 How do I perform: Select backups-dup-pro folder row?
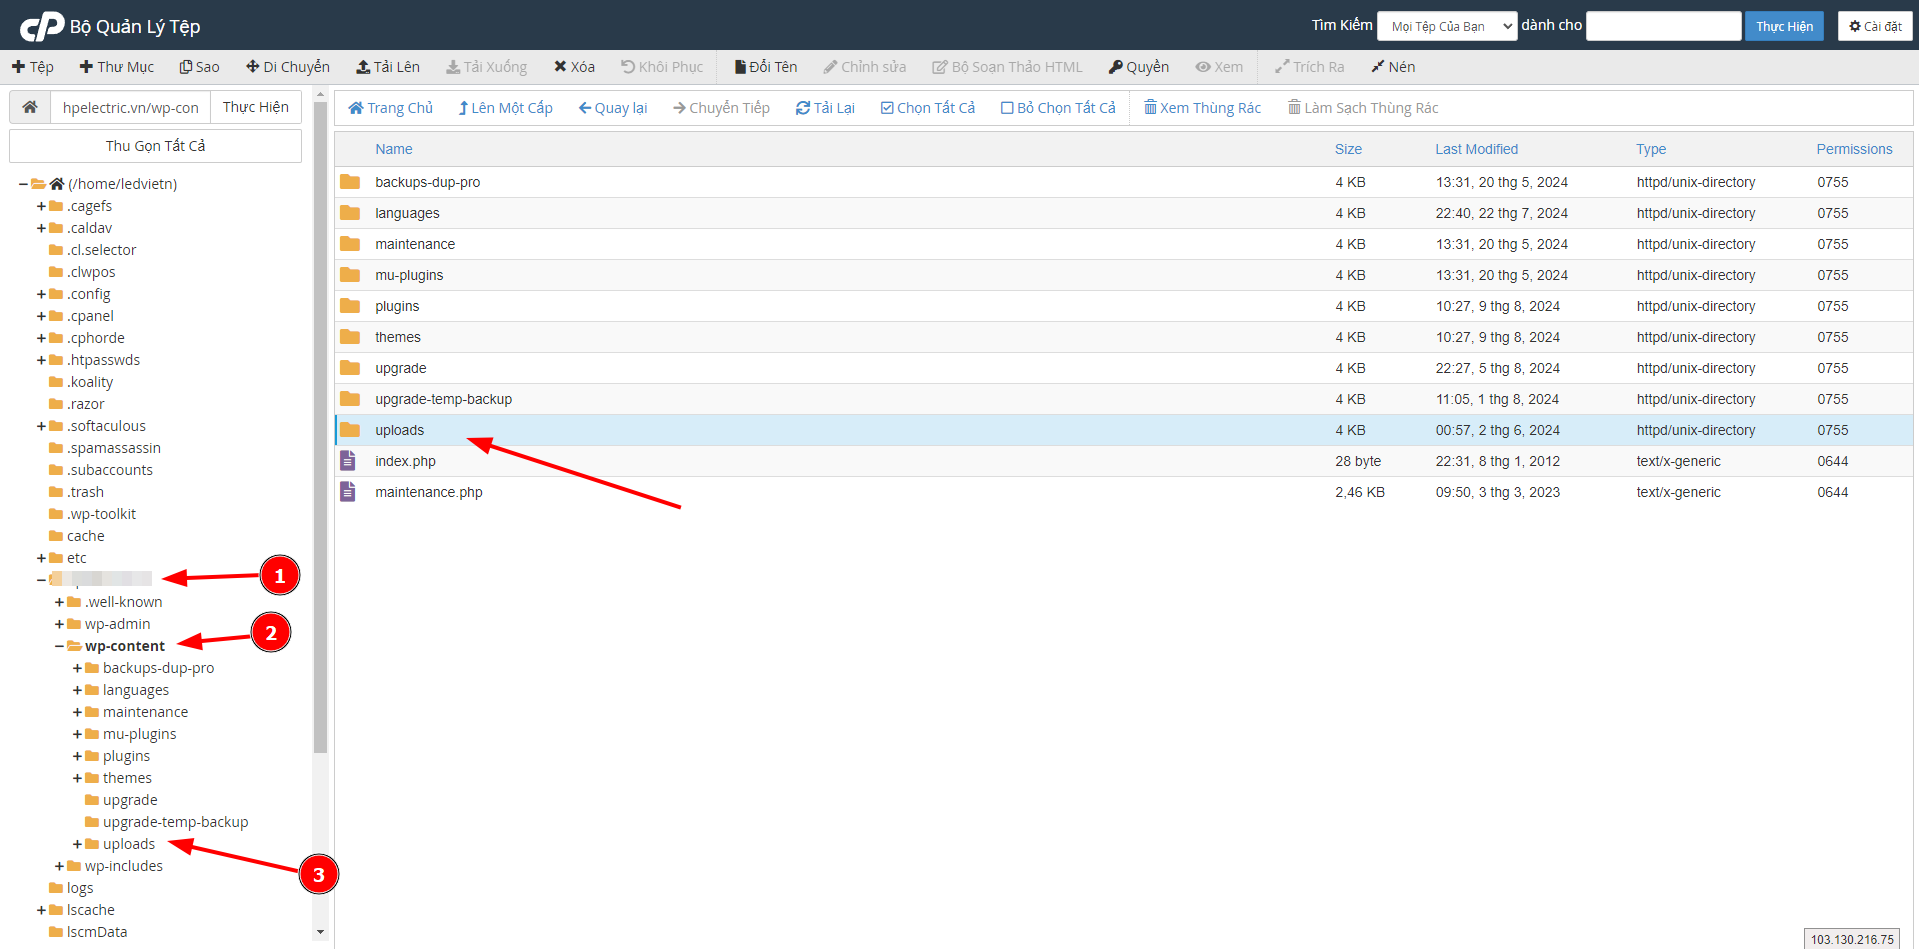click(x=1124, y=182)
